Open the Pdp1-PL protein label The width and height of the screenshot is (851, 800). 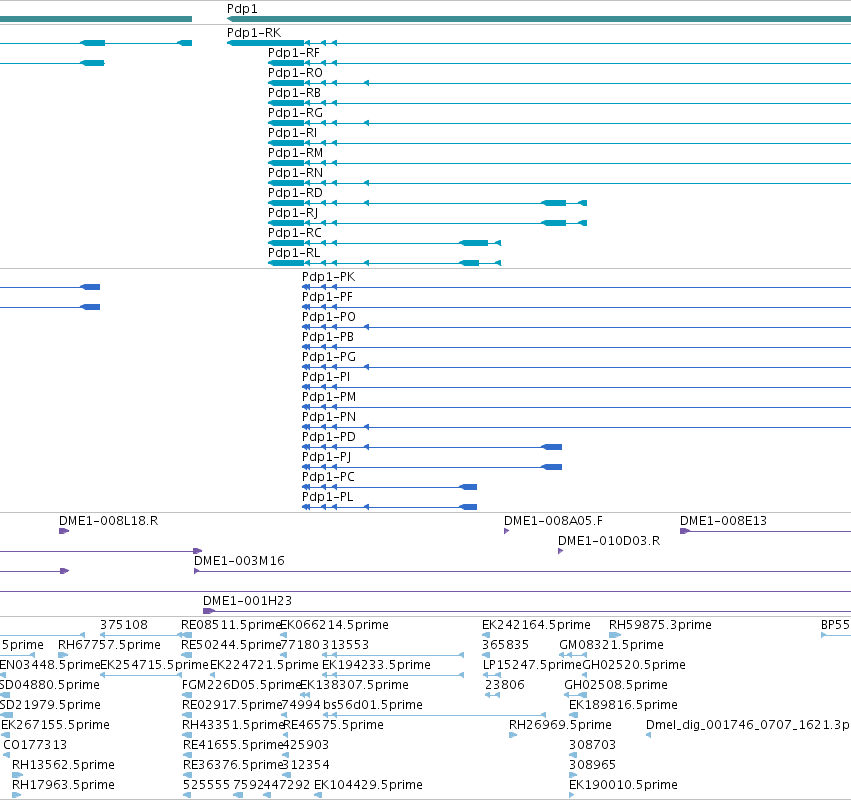coord(327,497)
